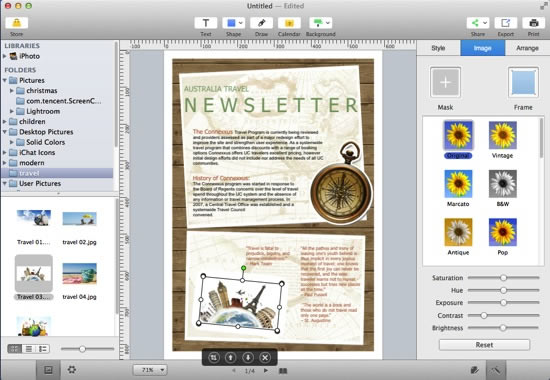
Task: Select the Draw tool
Action: 261,23
